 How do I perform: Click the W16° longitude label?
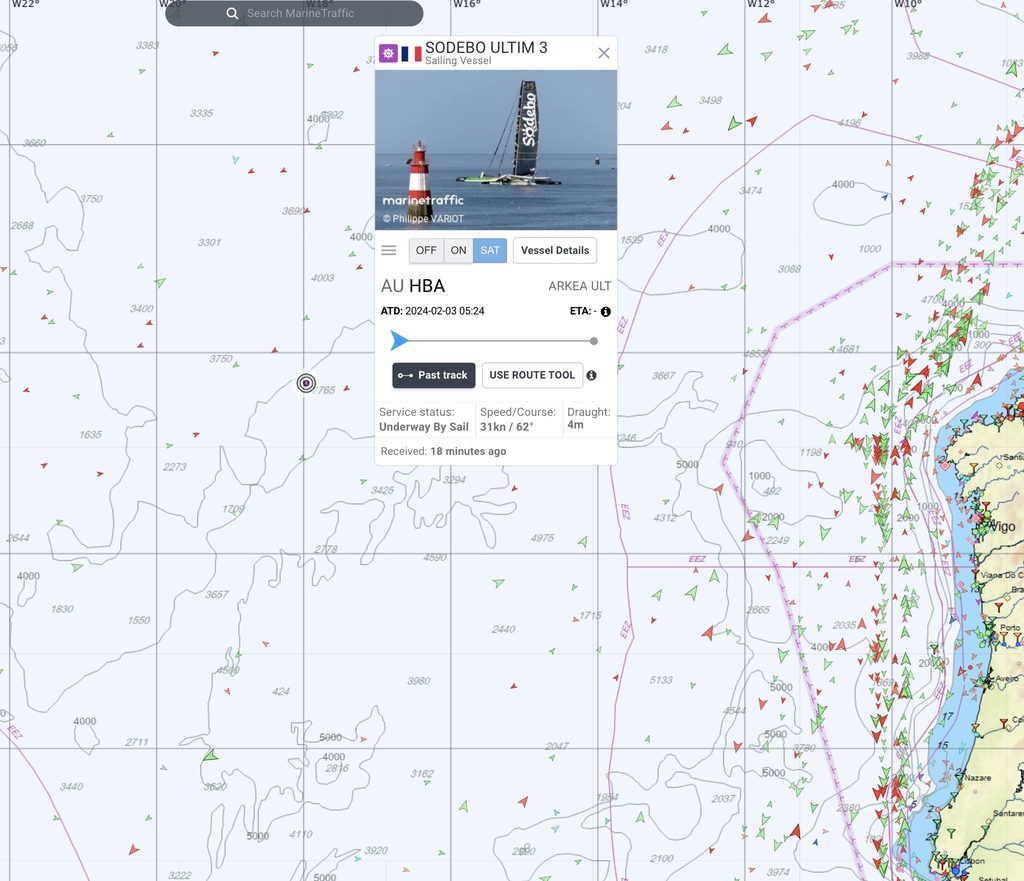(467, 4)
